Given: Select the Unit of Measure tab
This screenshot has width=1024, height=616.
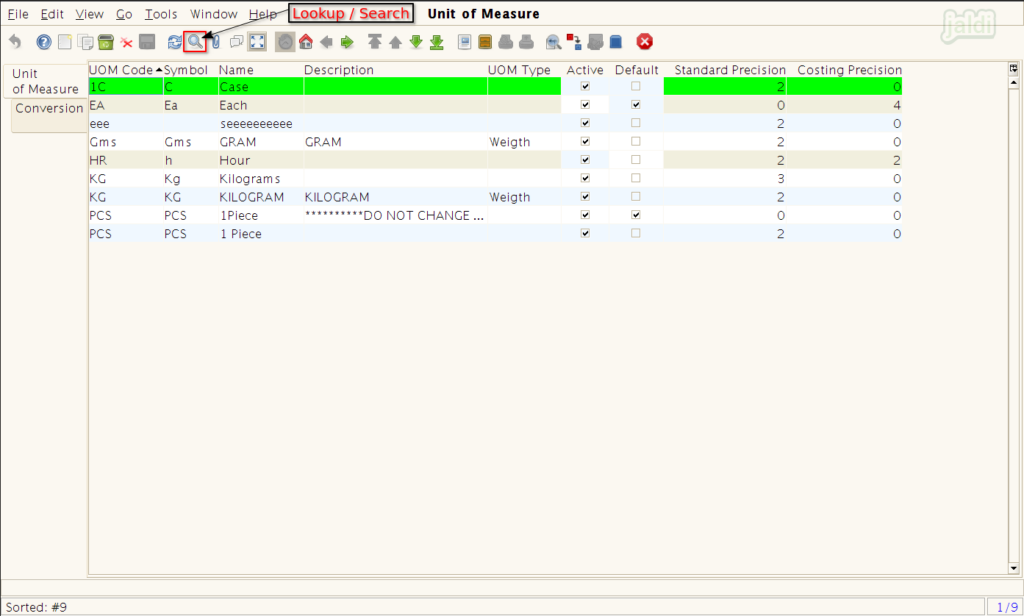Looking at the screenshot, I should click(45, 81).
